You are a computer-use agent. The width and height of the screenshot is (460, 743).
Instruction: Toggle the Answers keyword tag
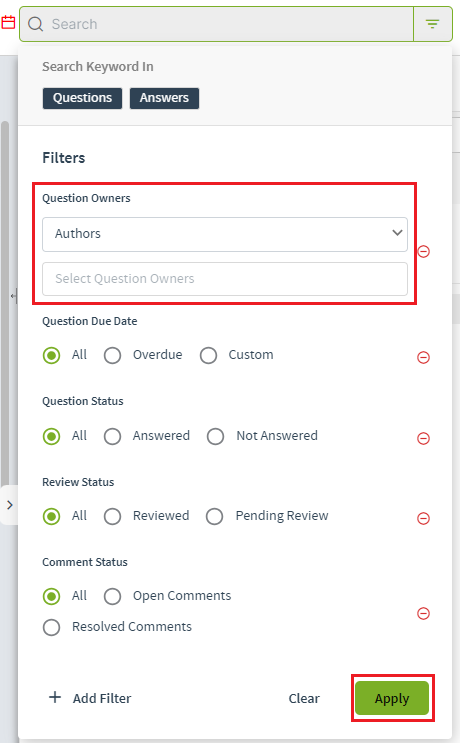[x=164, y=98]
